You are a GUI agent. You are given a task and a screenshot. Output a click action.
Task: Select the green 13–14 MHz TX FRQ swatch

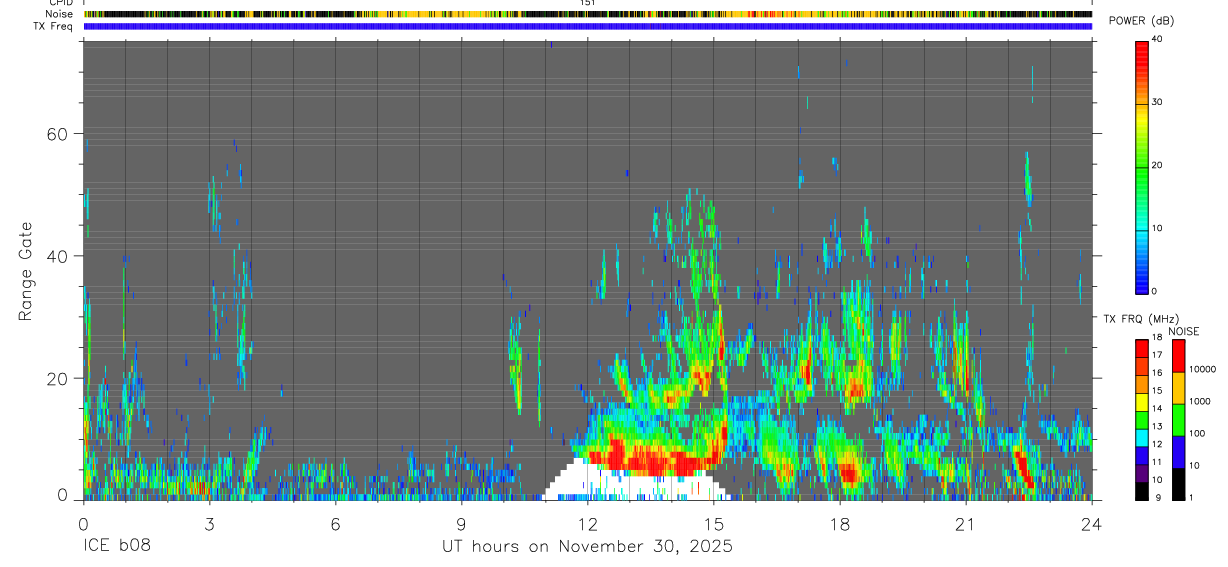1142,419
